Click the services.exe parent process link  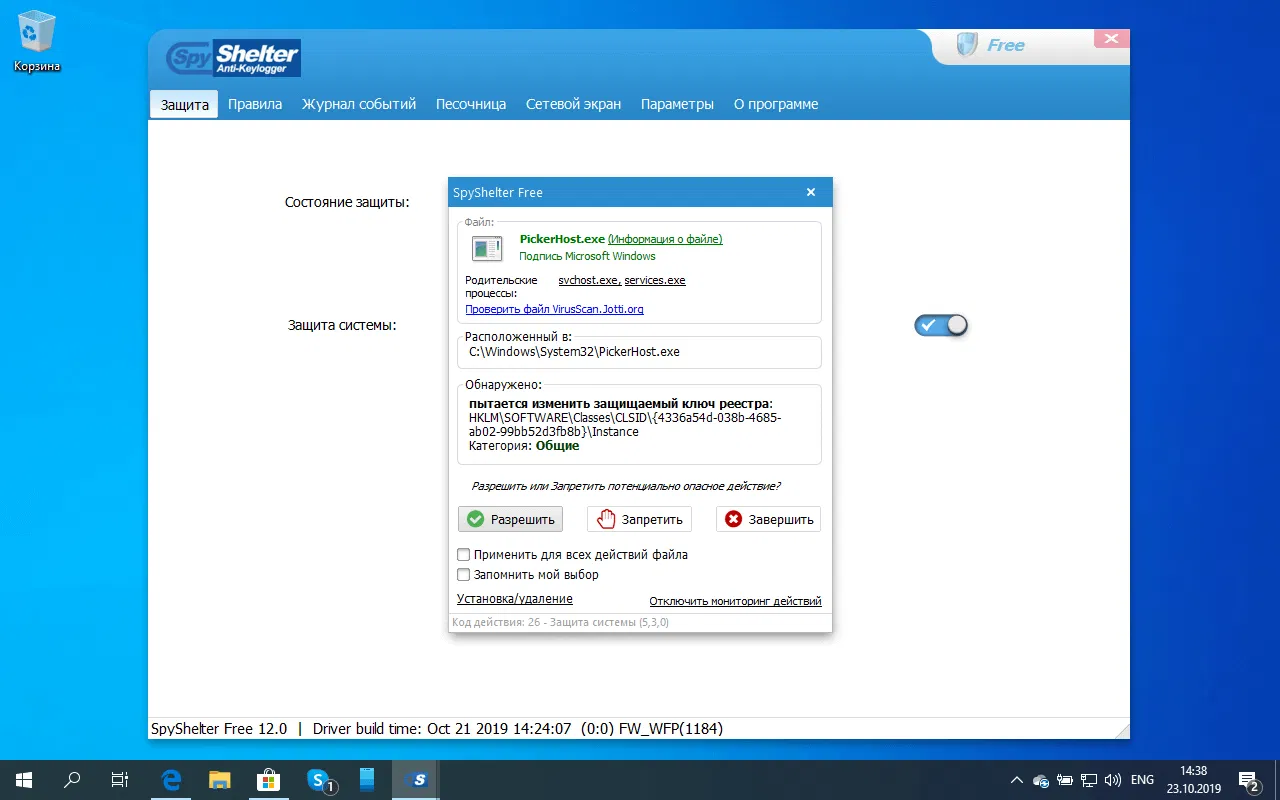pyautogui.click(x=655, y=281)
